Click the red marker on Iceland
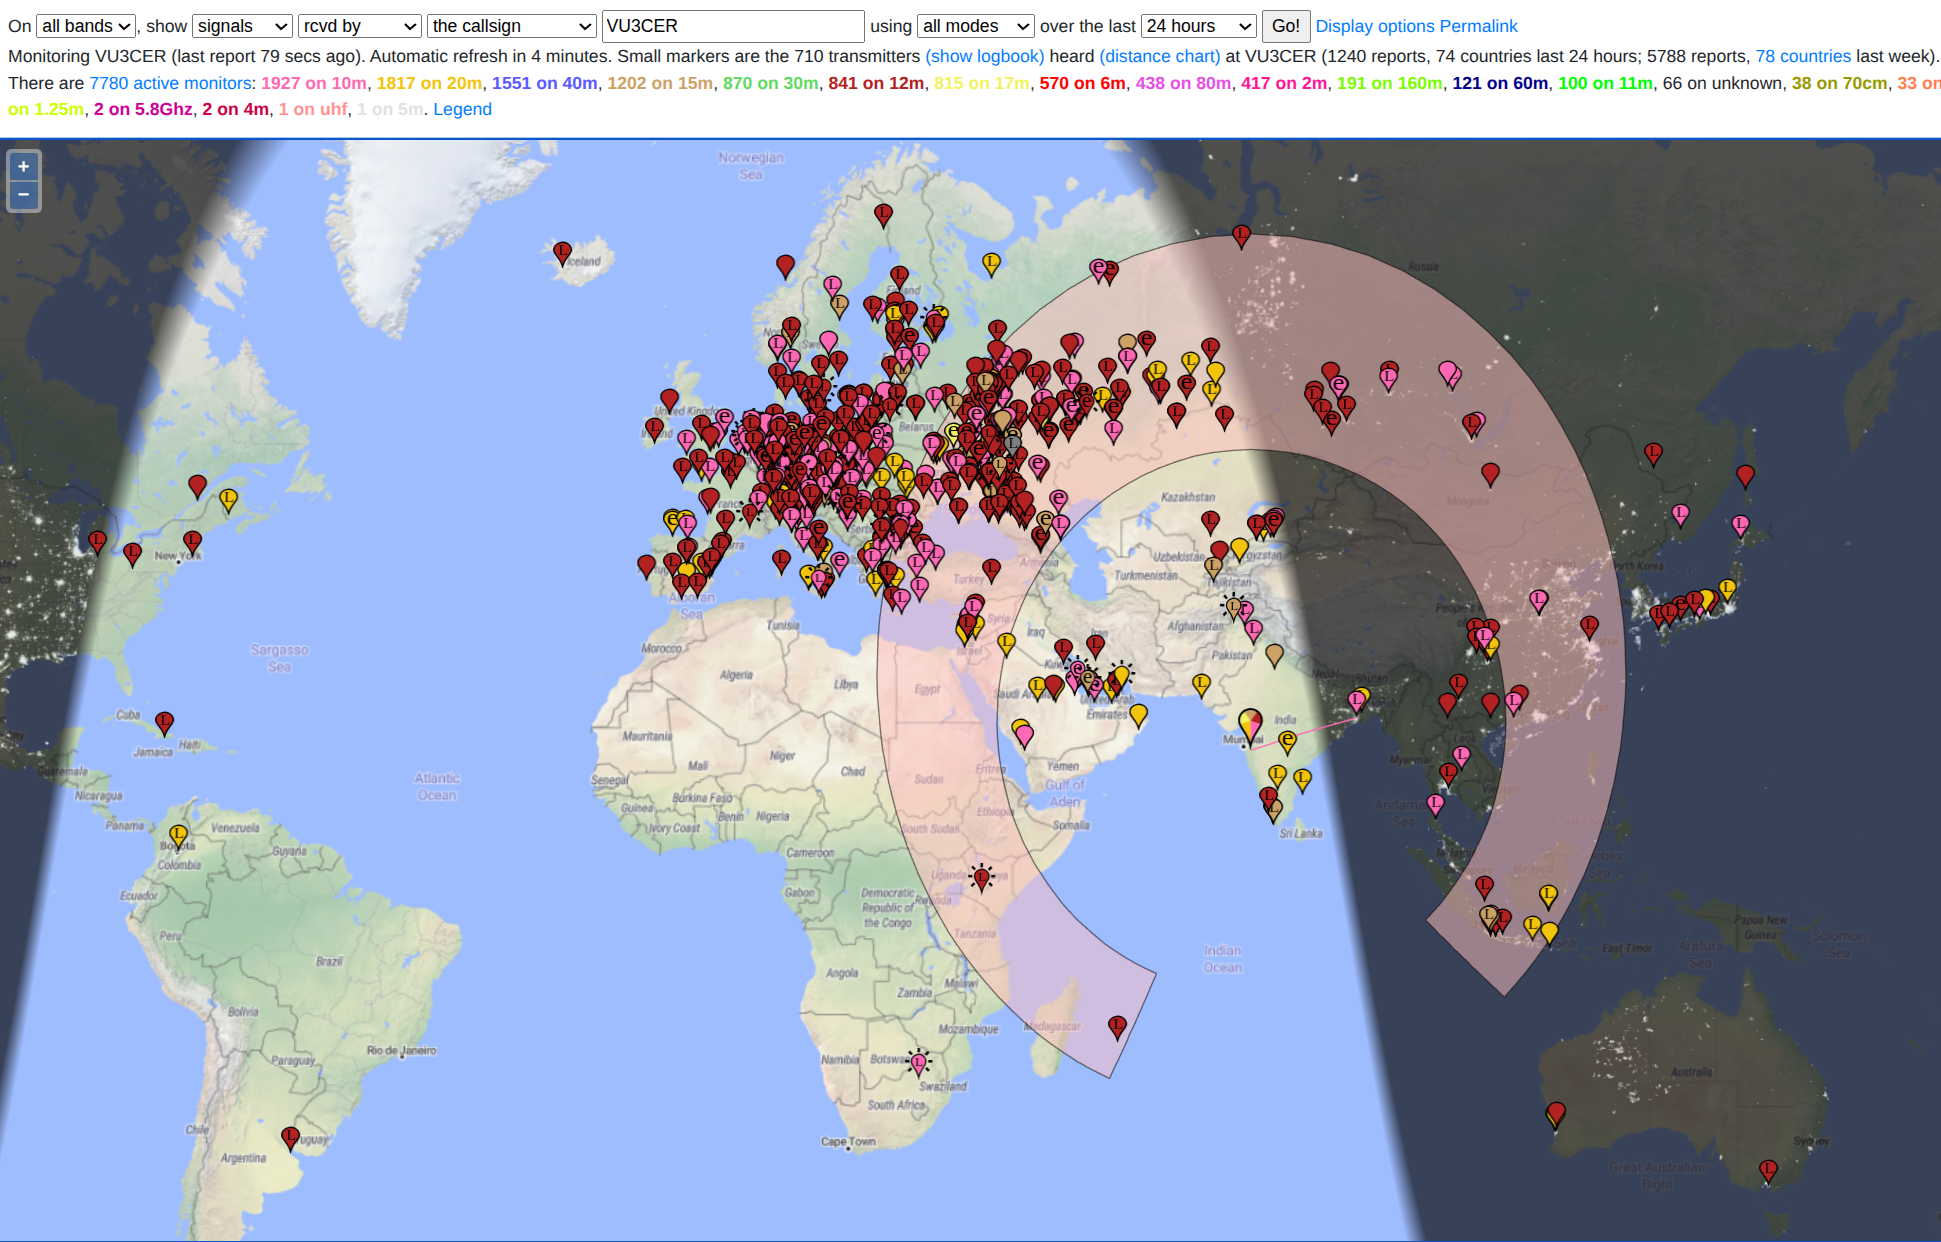The height and width of the screenshot is (1242, 1941). coord(562,251)
